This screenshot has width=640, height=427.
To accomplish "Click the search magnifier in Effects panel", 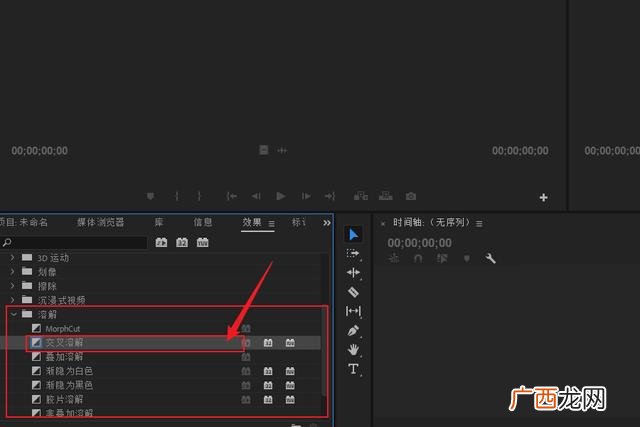I will pos(7,242).
